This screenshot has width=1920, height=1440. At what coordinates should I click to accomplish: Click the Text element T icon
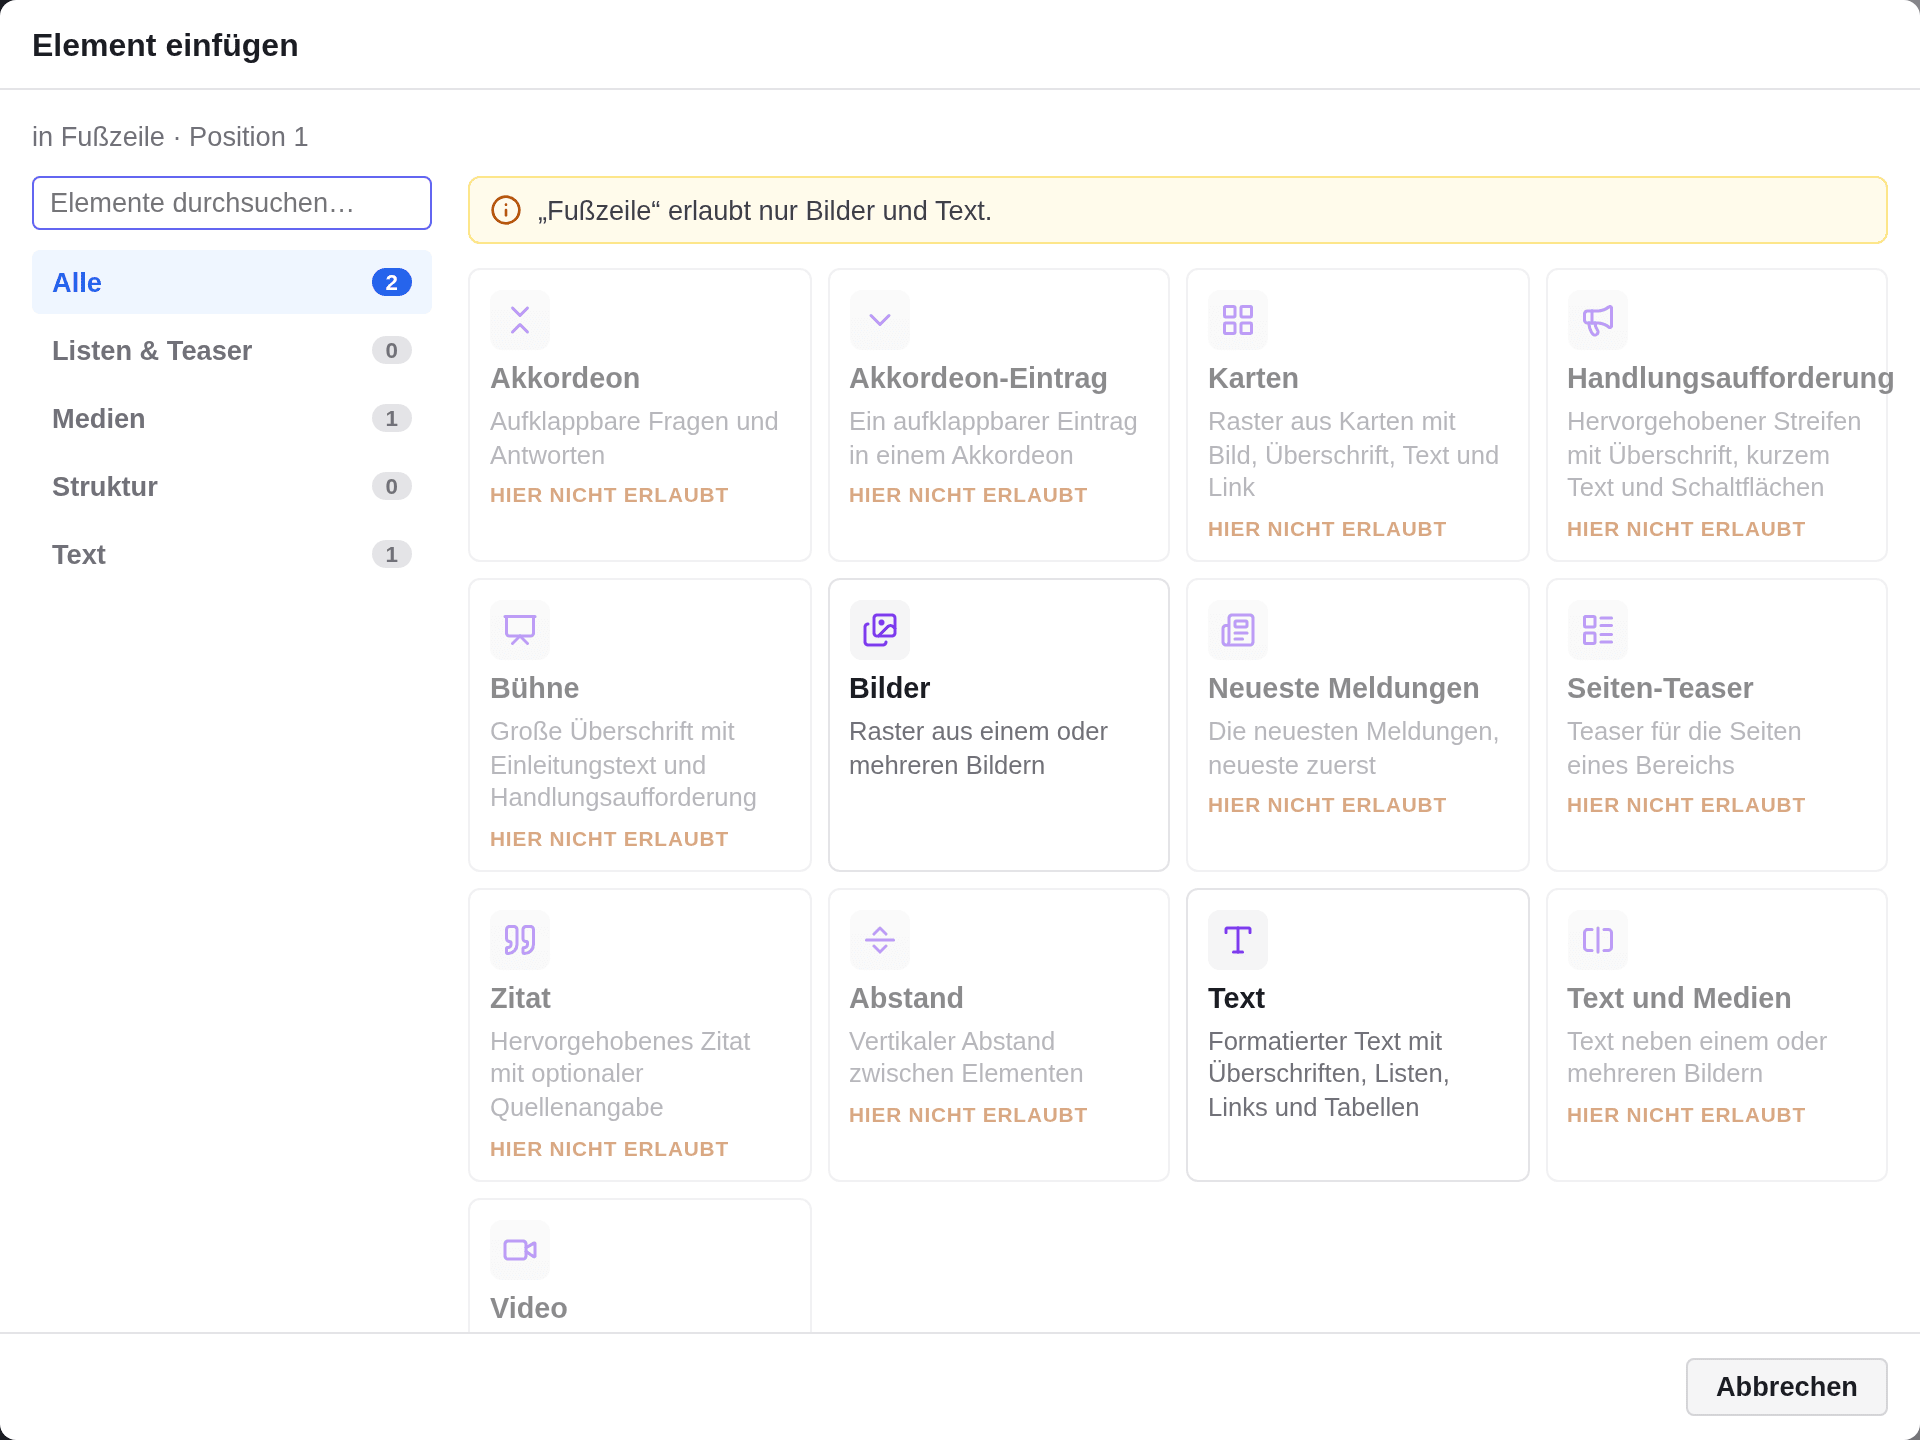coord(1238,940)
